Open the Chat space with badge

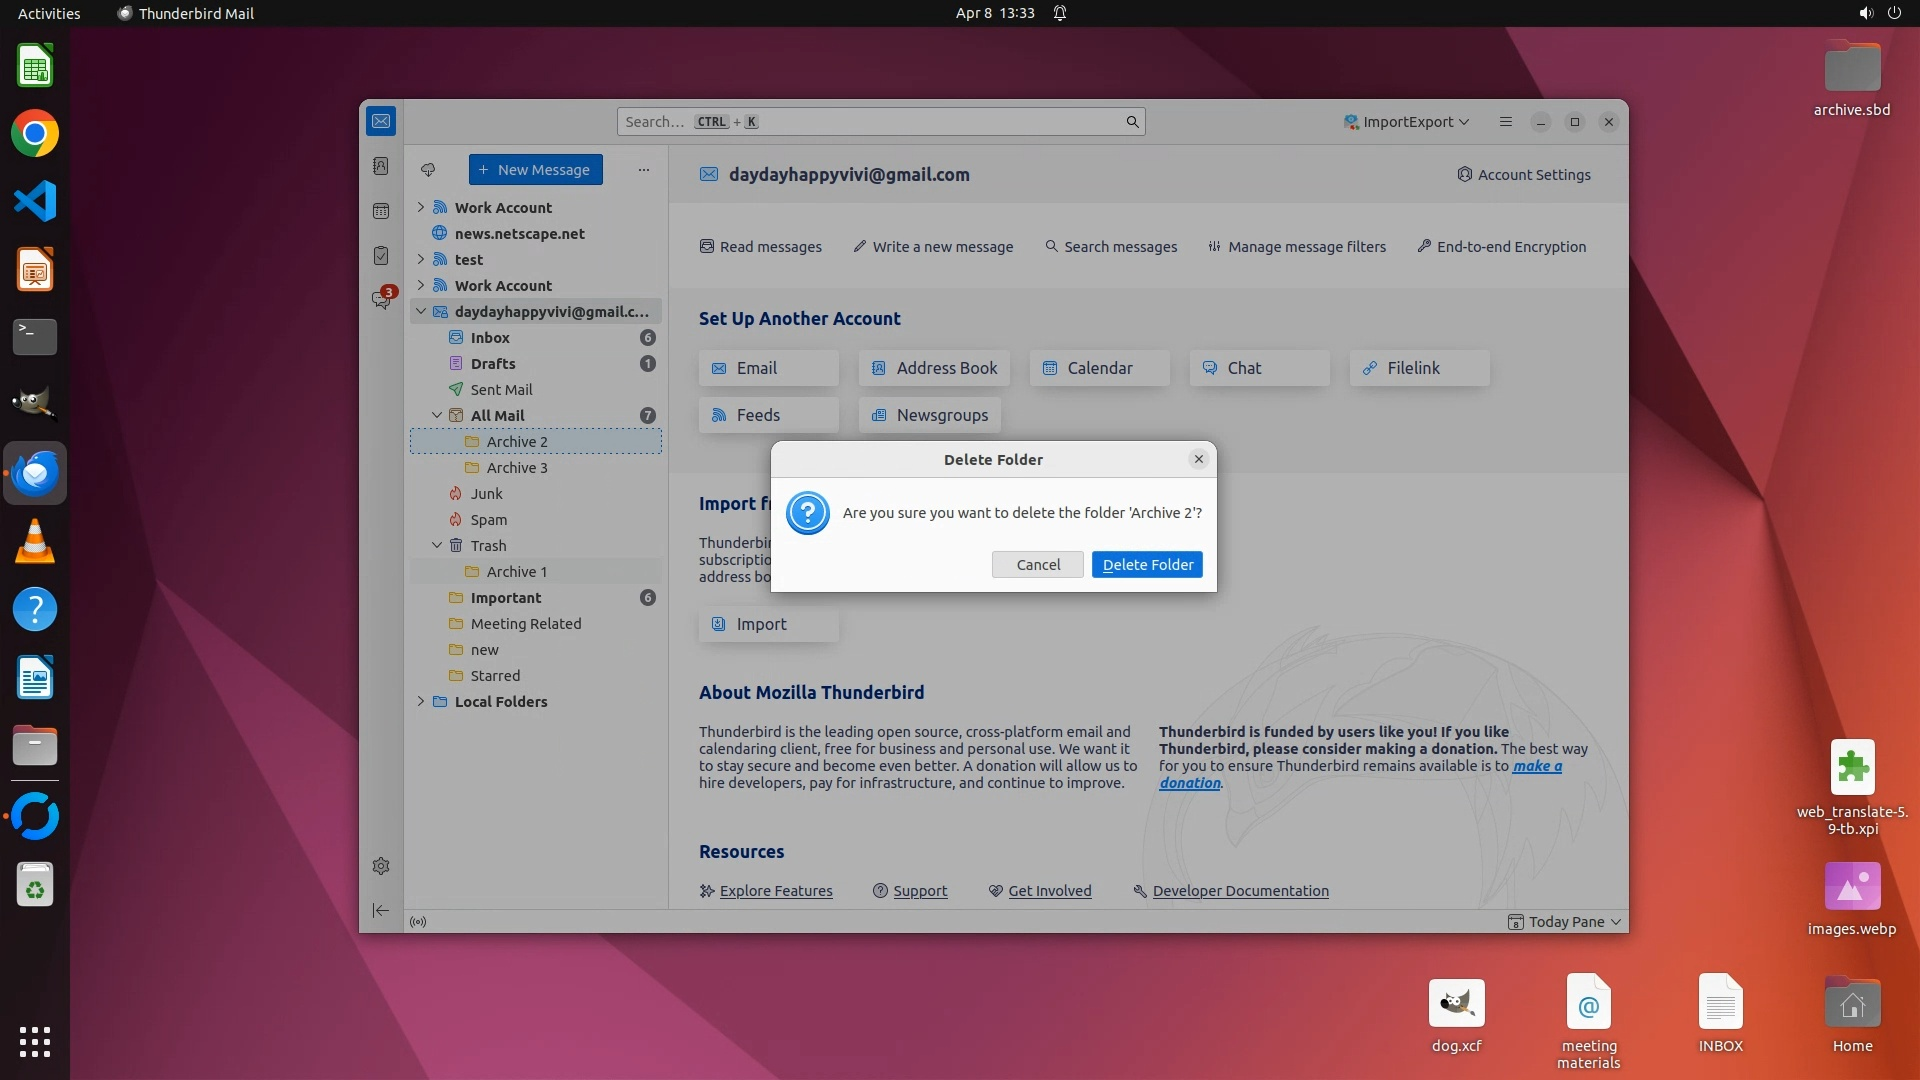point(381,299)
